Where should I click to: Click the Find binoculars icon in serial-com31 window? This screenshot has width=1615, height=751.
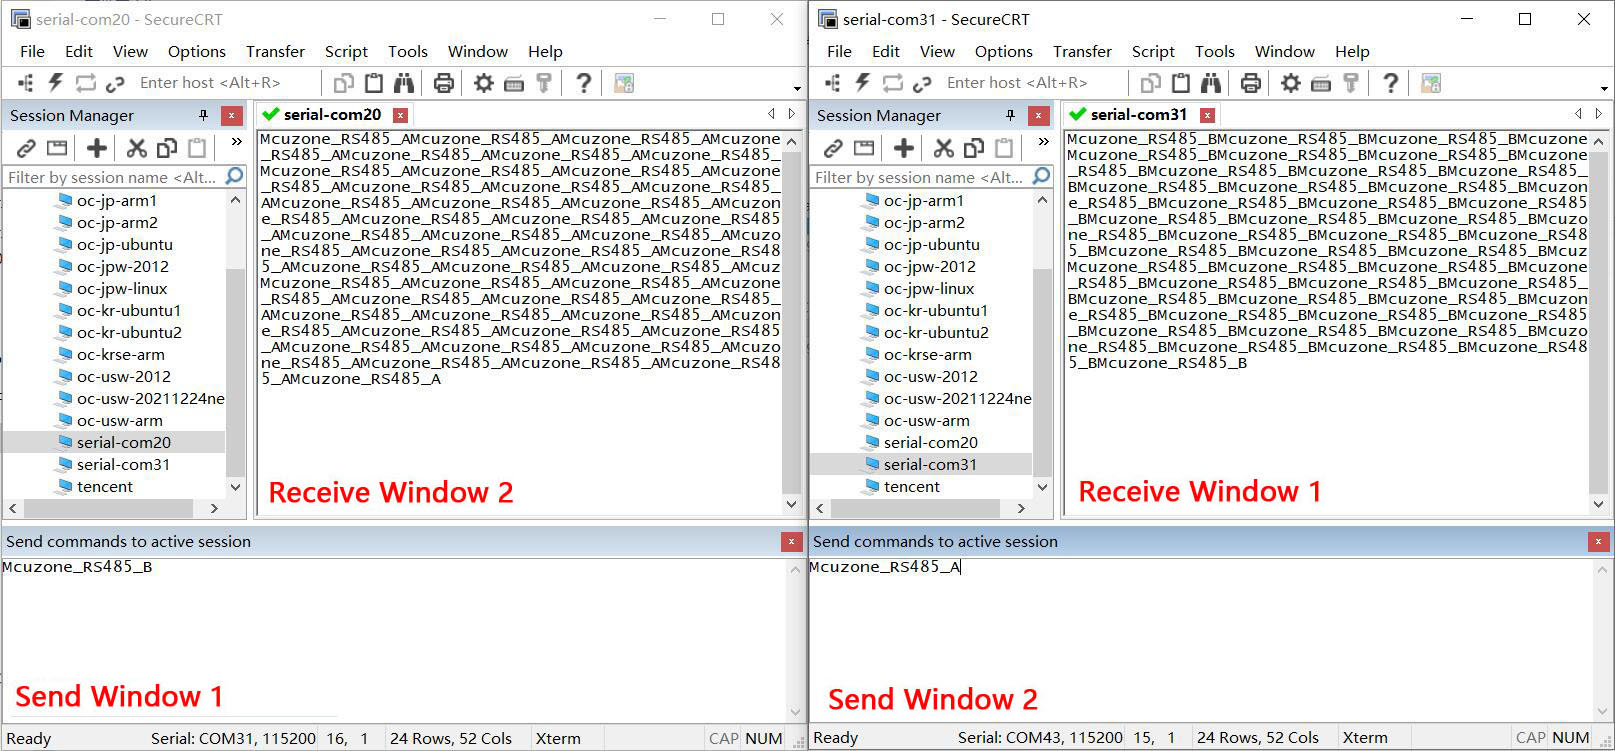pyautogui.click(x=1211, y=83)
